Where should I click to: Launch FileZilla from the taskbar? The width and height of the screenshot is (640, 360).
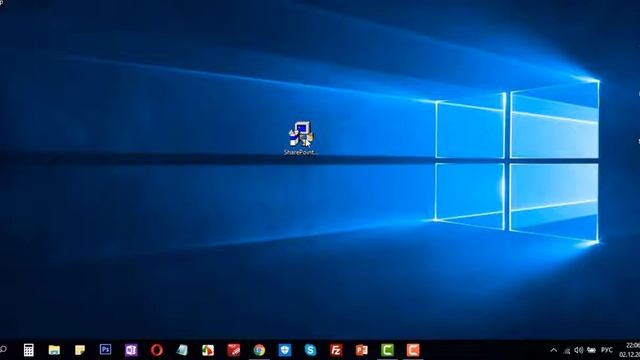coord(336,350)
